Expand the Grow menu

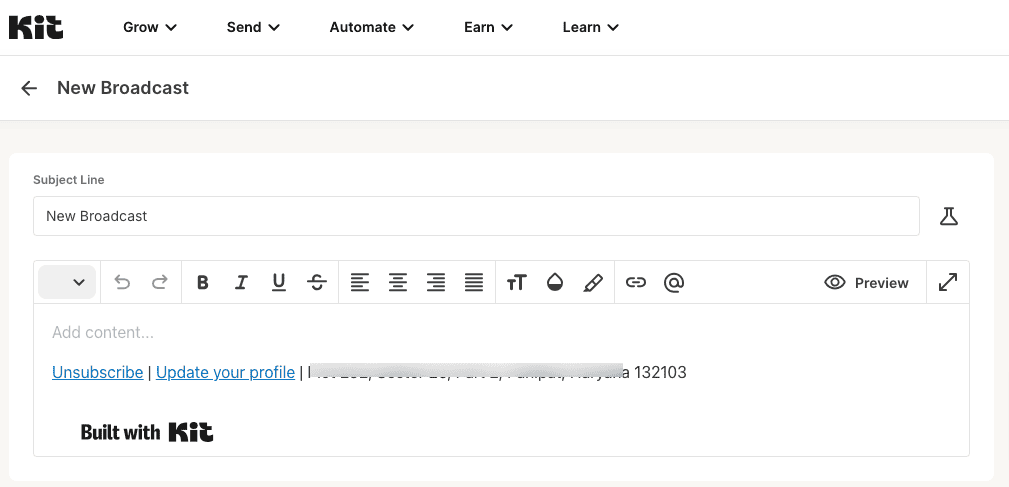coord(150,27)
